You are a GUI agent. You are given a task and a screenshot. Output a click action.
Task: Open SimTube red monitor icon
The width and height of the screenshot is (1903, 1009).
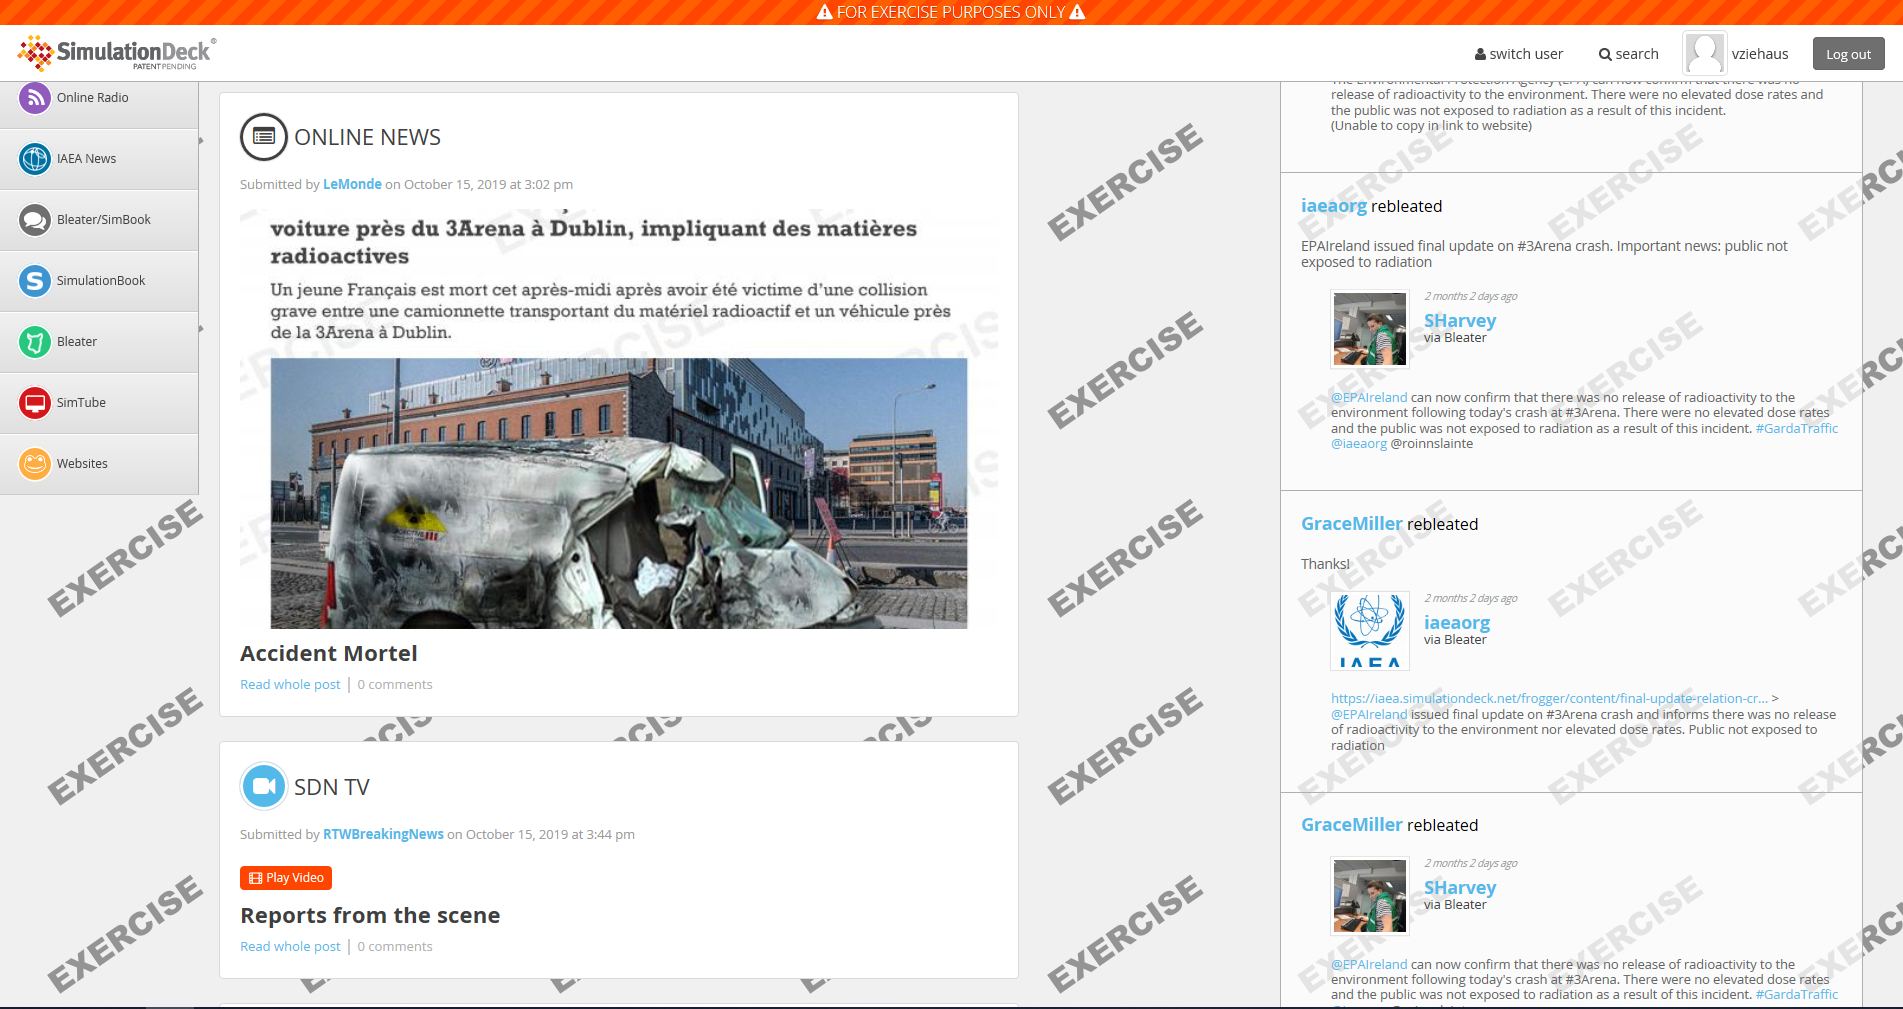(35, 403)
